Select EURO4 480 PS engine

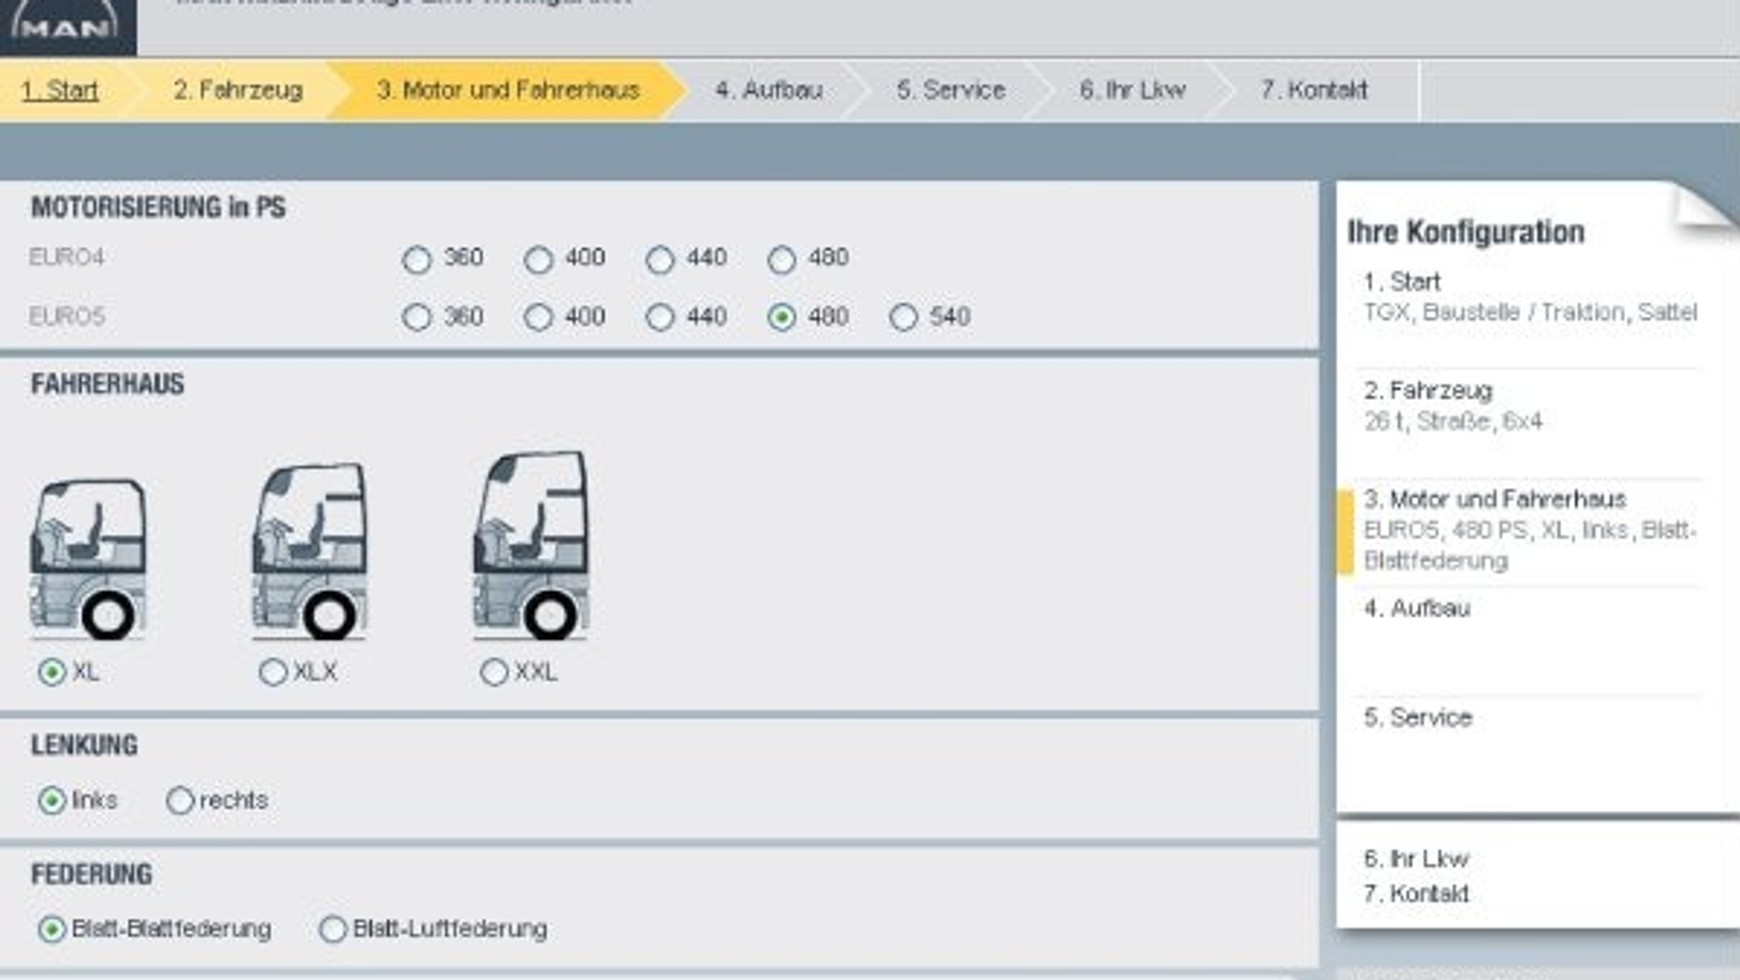781,259
